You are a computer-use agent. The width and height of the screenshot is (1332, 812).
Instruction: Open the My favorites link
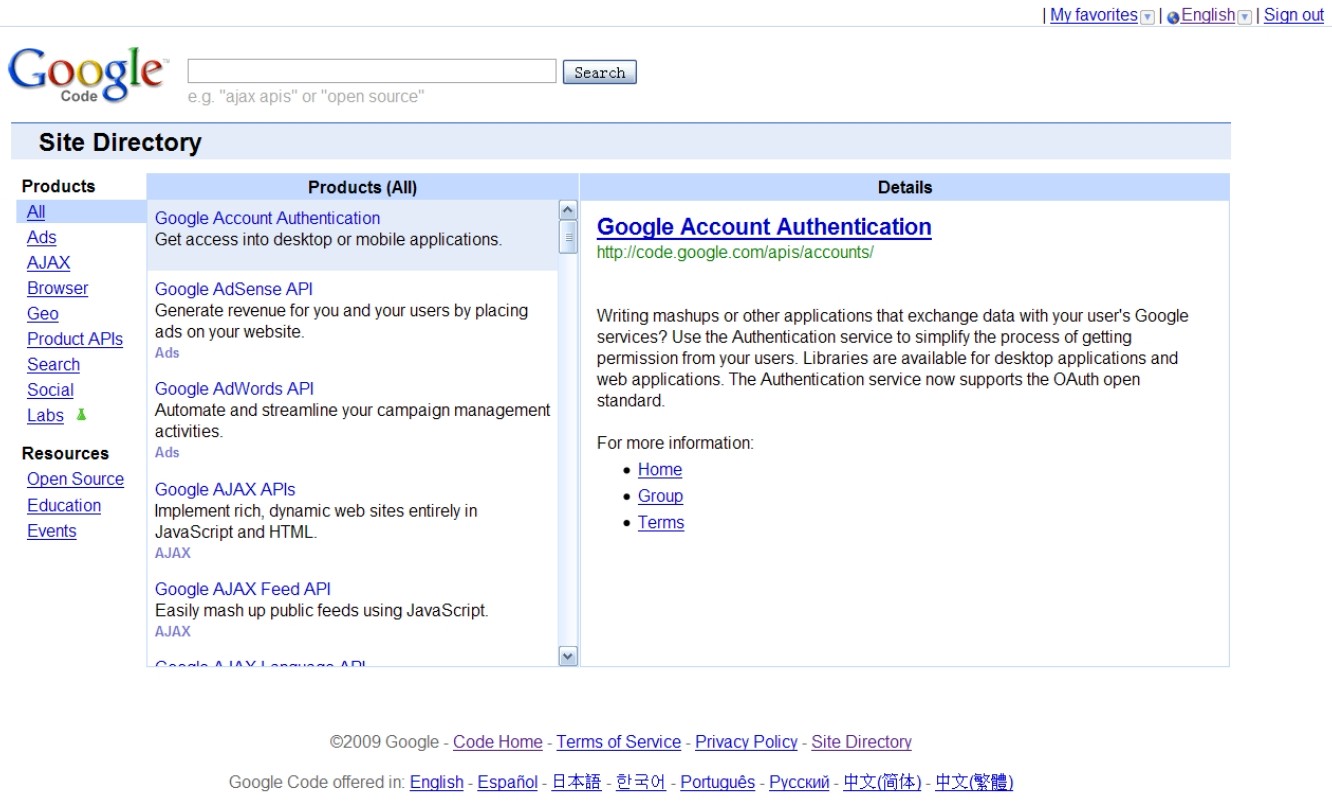(1094, 15)
